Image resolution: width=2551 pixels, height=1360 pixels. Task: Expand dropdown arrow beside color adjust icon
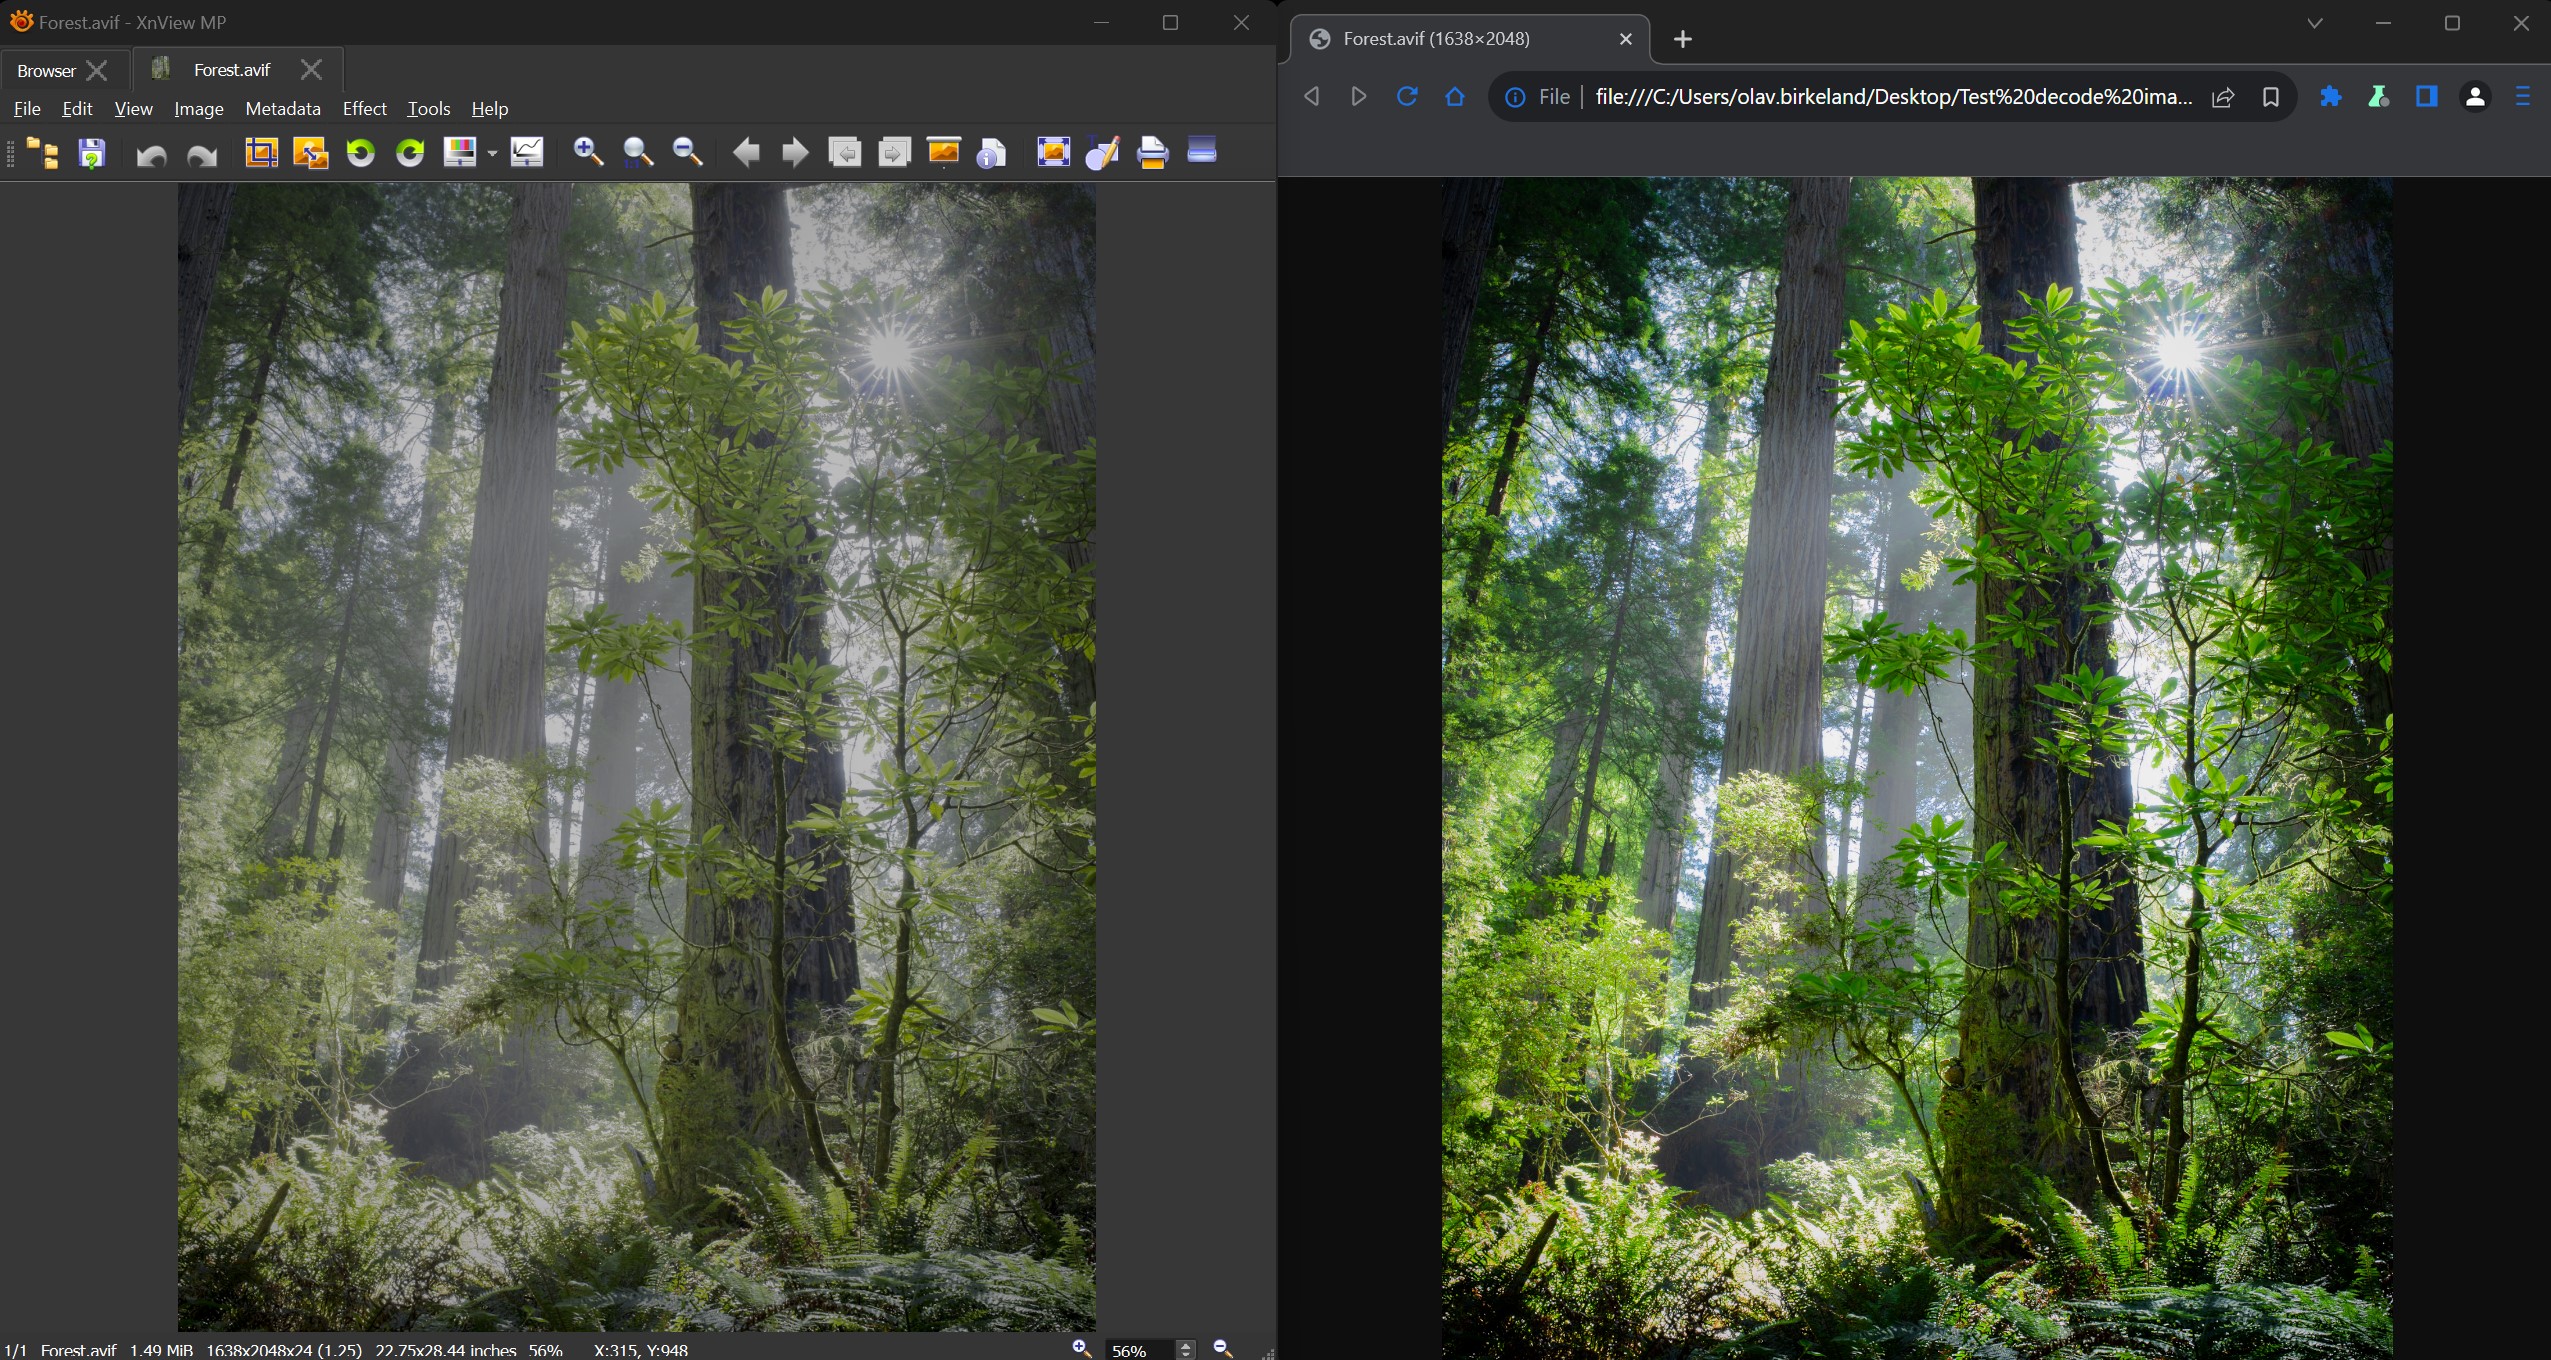[493, 153]
